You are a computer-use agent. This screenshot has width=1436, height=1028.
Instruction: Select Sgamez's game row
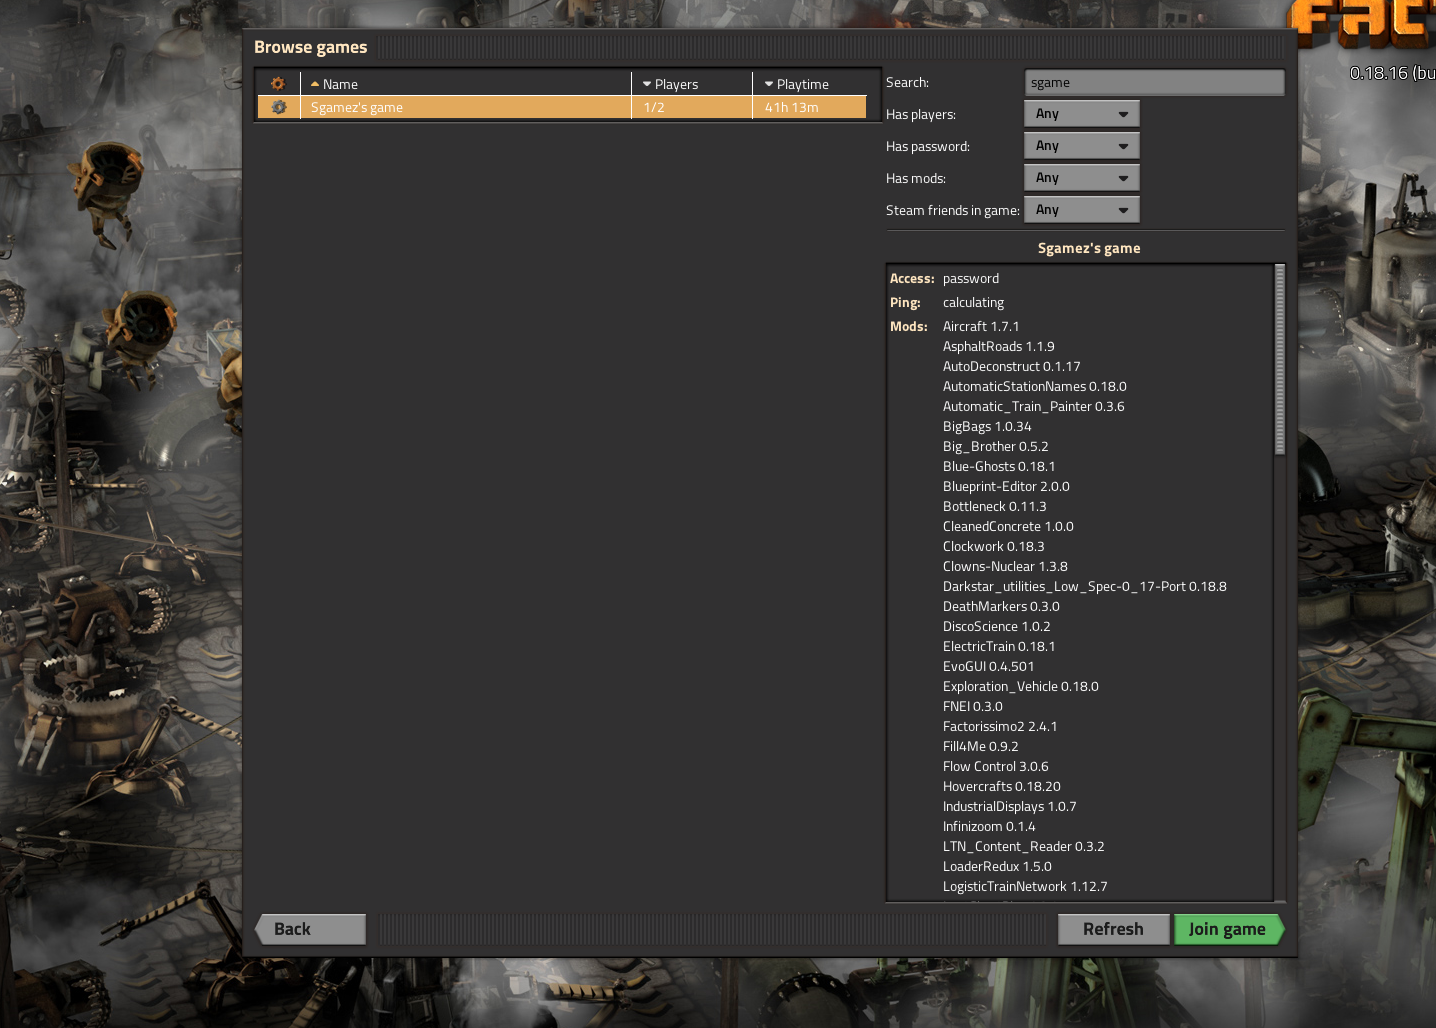coord(562,107)
